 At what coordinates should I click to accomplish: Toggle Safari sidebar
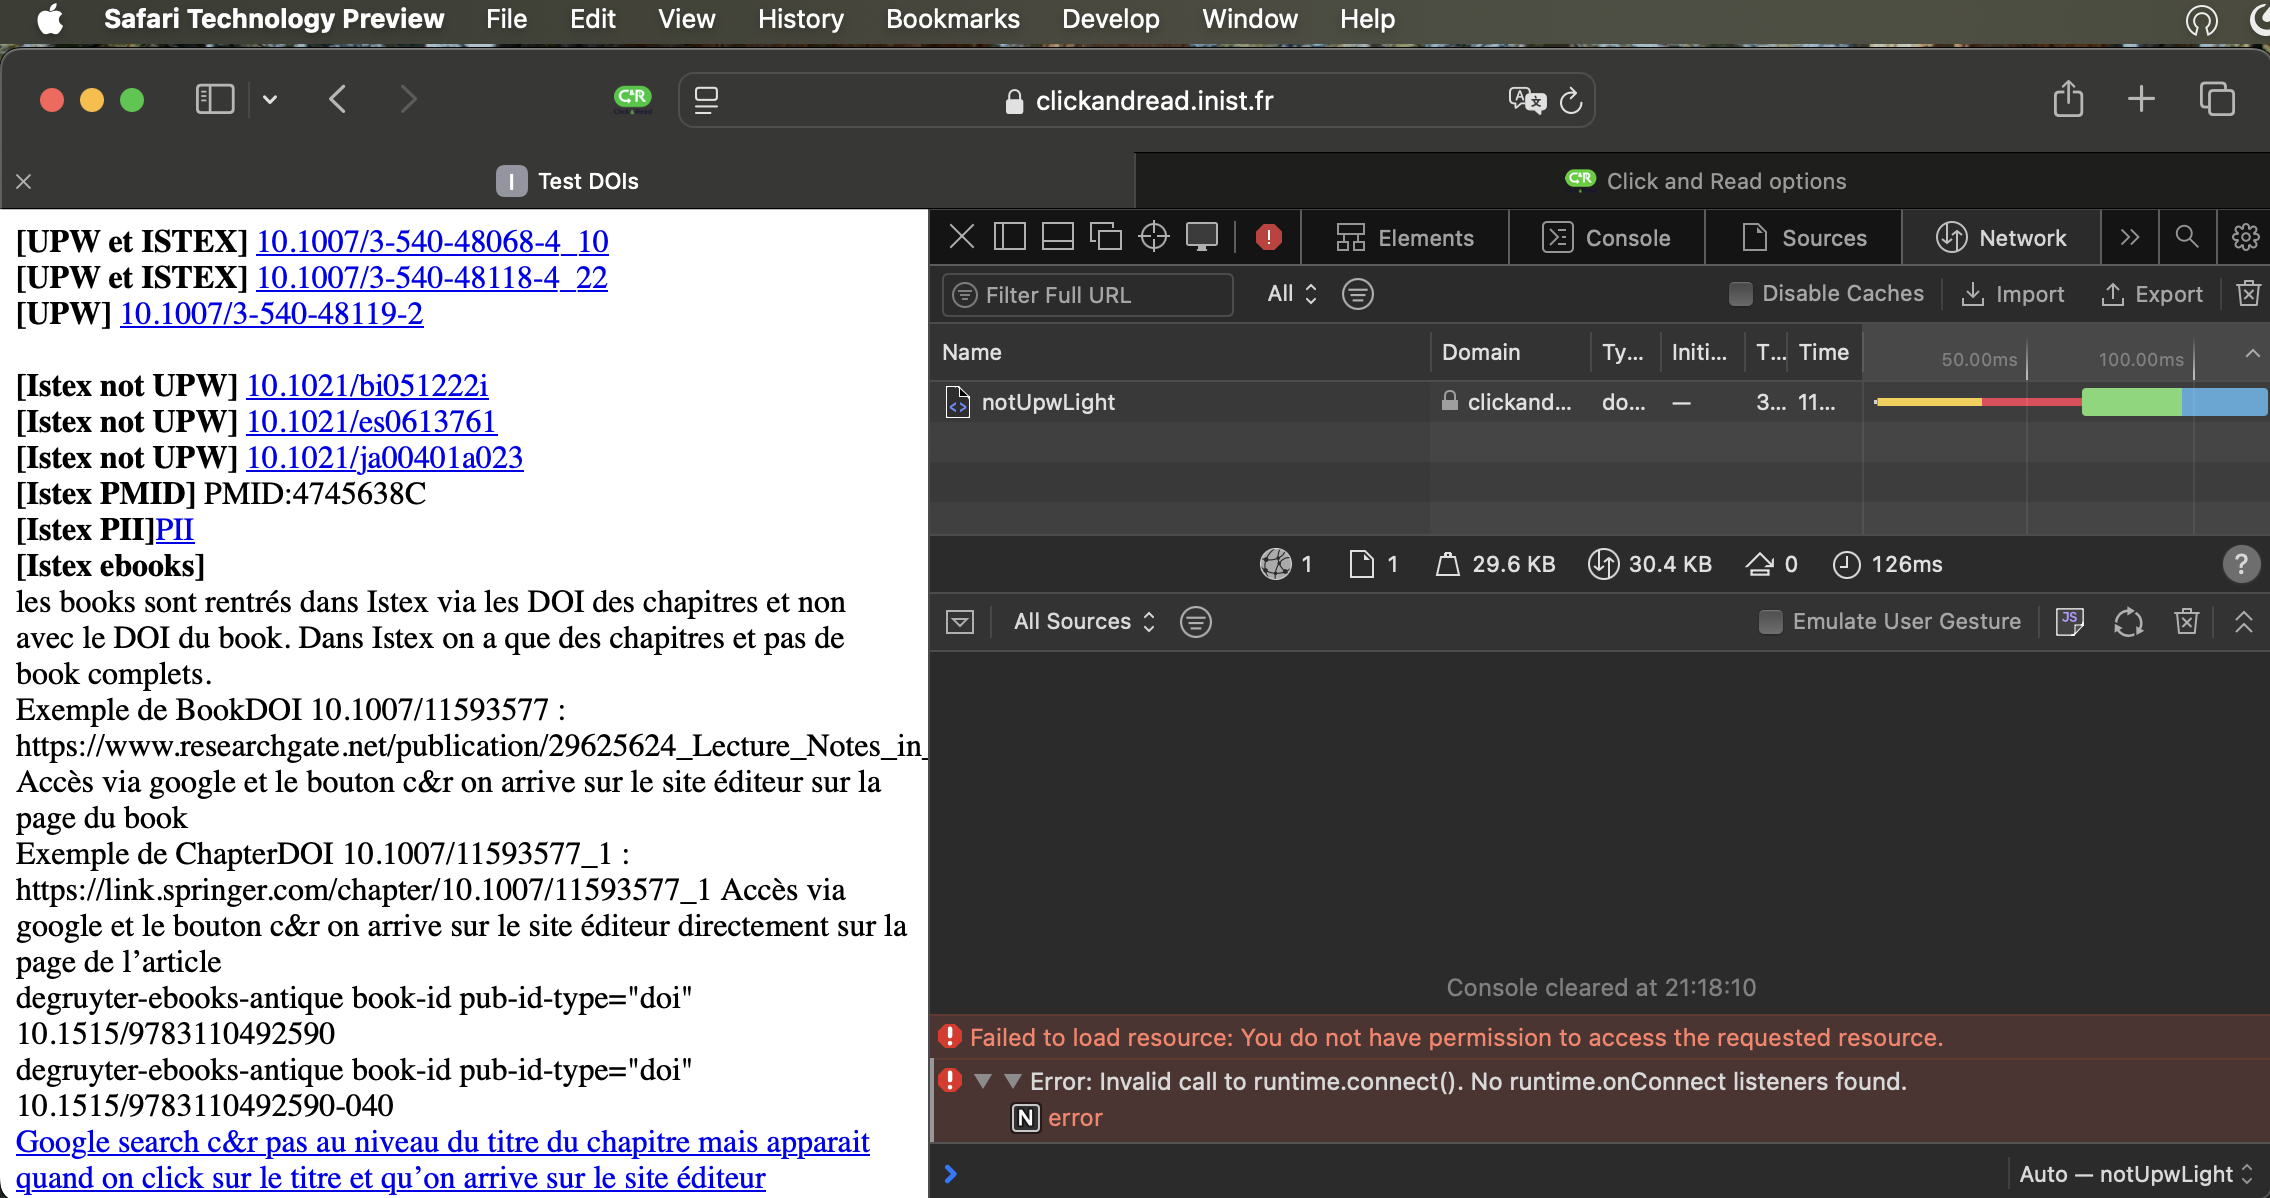214,99
